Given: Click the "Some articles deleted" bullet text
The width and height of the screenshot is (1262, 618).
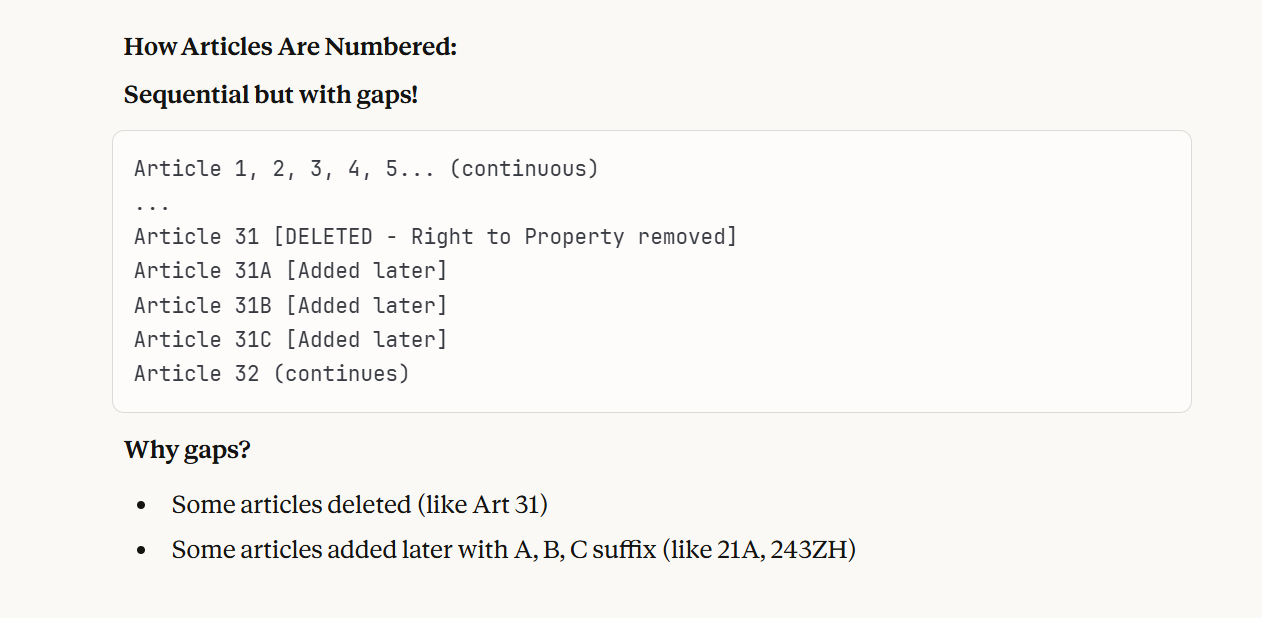Looking at the screenshot, I should click(x=291, y=505).
